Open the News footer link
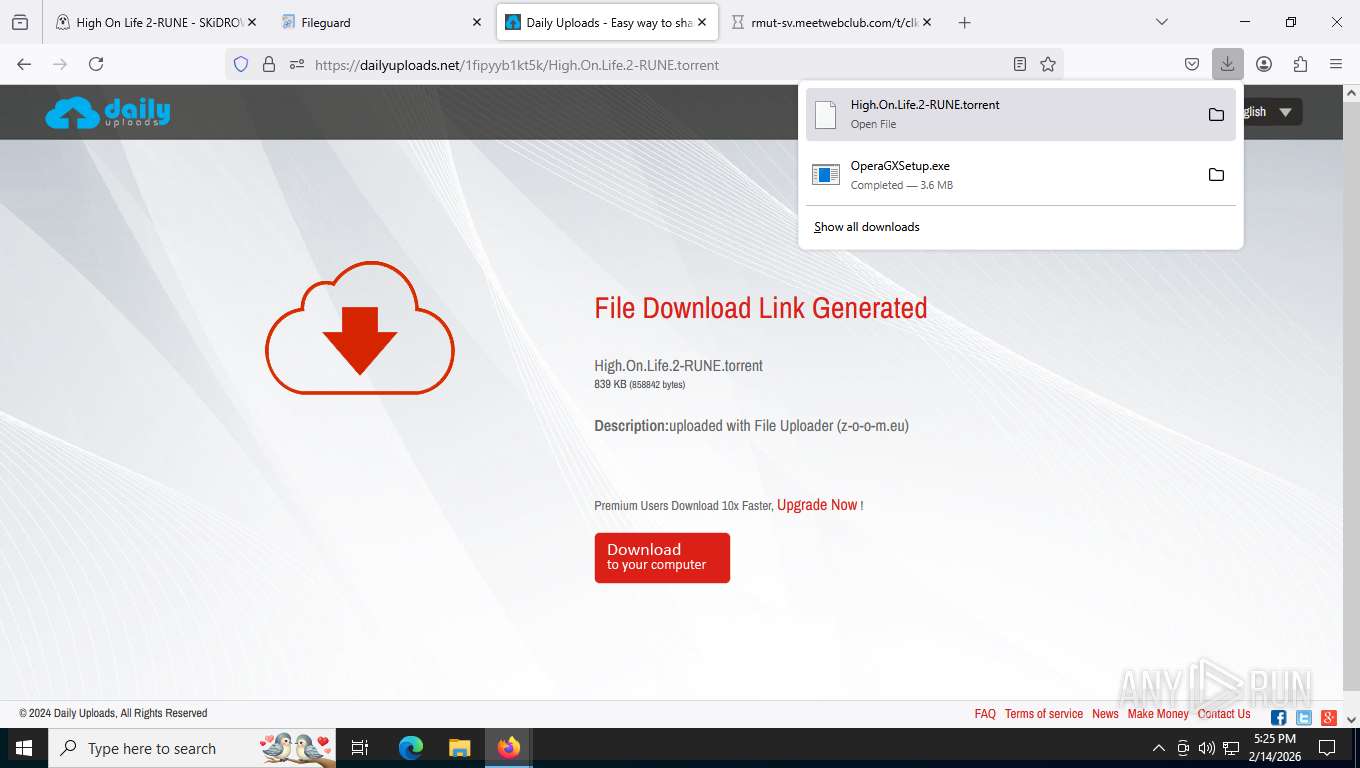 click(x=1105, y=714)
